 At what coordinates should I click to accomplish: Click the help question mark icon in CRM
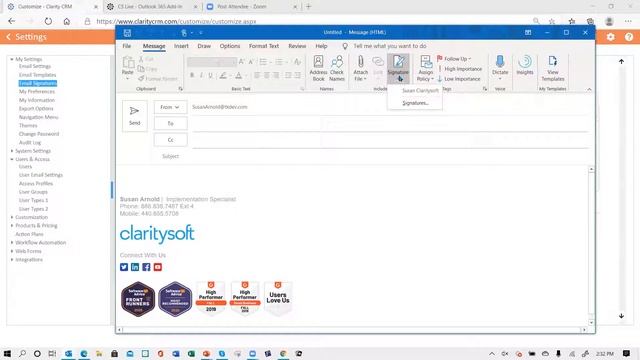(x=629, y=37)
